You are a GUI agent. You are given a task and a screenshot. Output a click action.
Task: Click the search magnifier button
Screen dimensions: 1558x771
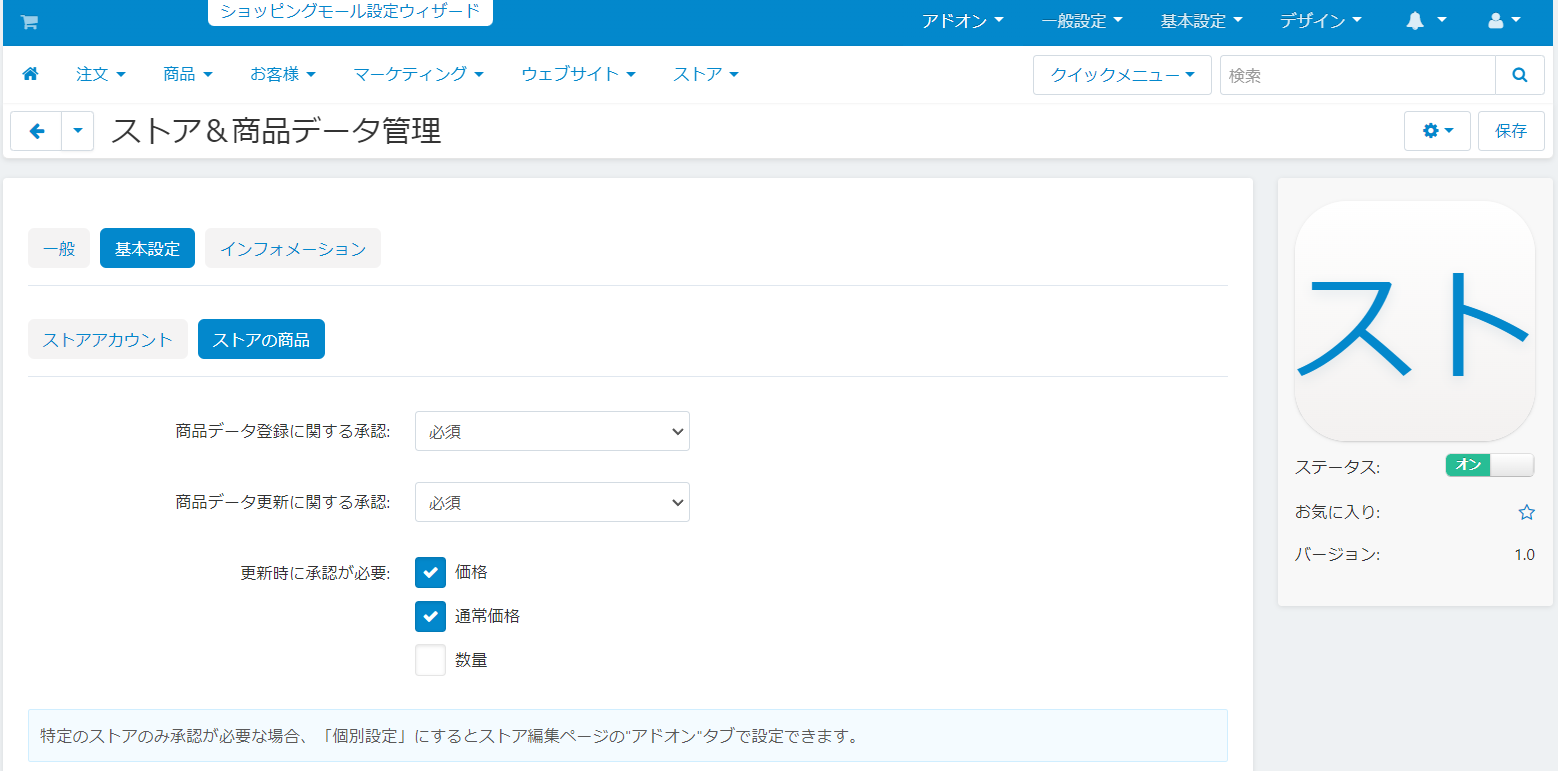(1520, 75)
